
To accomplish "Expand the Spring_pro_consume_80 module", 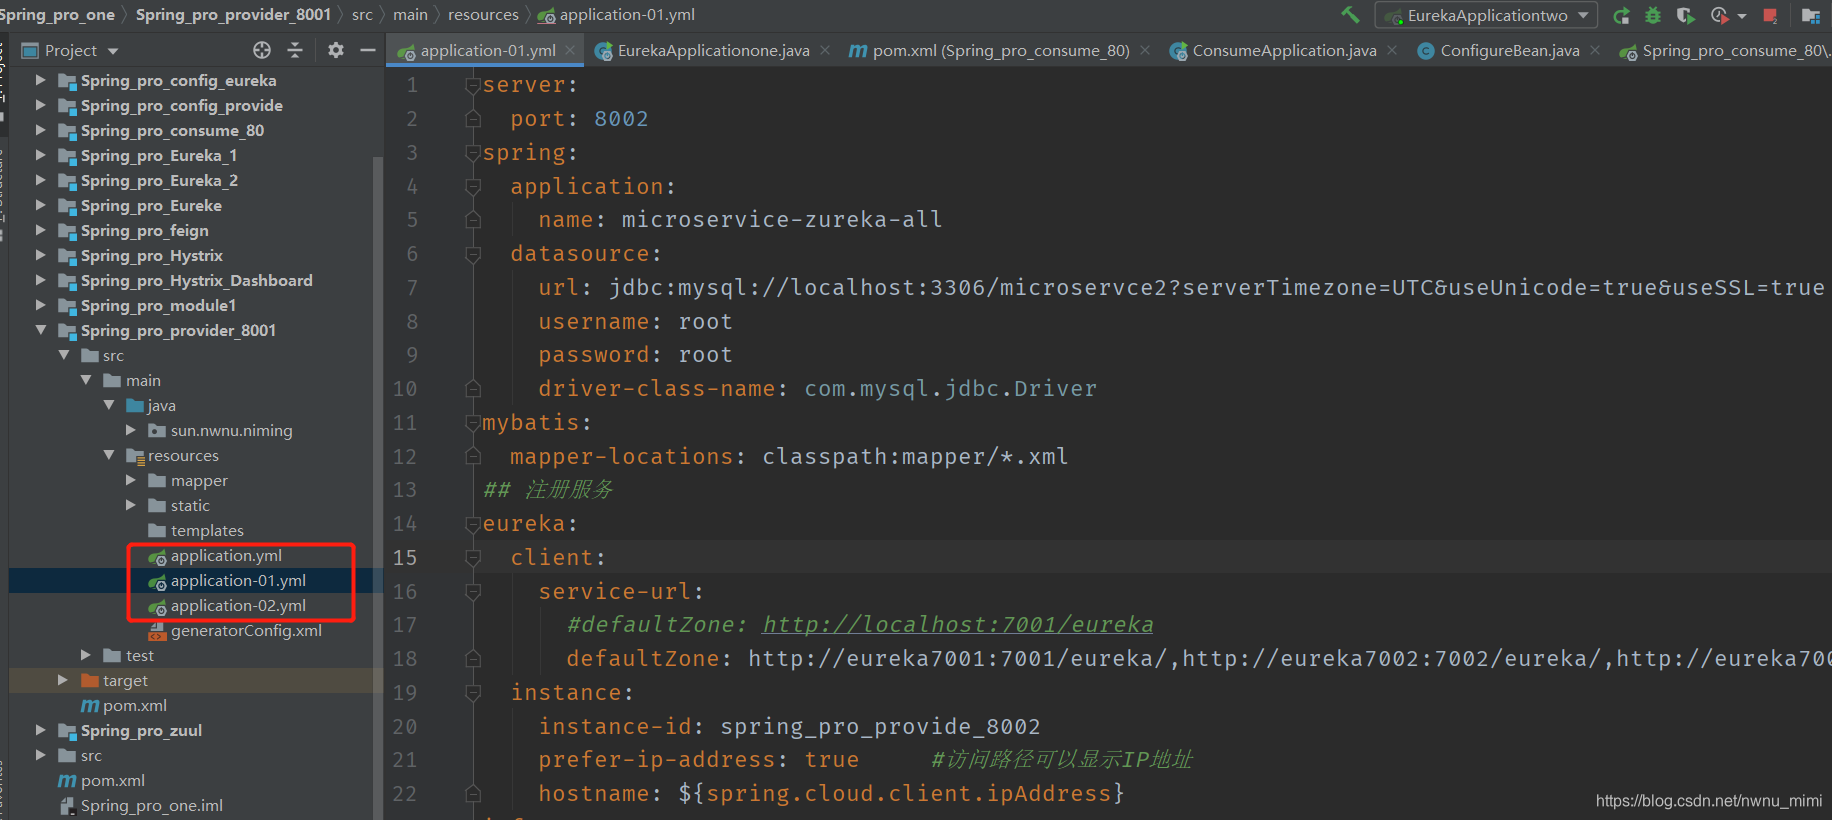I will coord(40,130).
